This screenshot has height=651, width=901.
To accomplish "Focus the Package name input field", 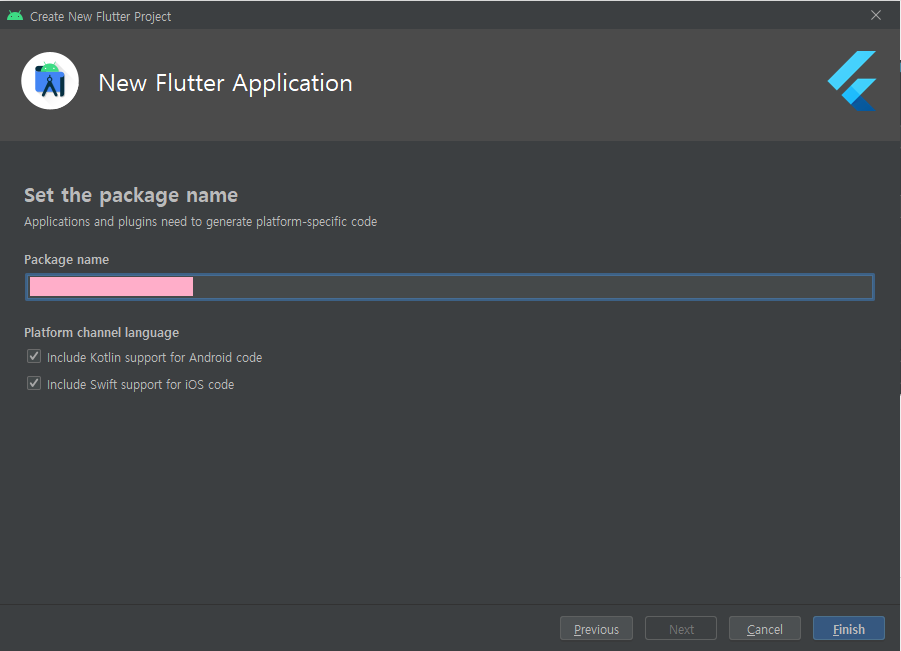I will coord(450,287).
